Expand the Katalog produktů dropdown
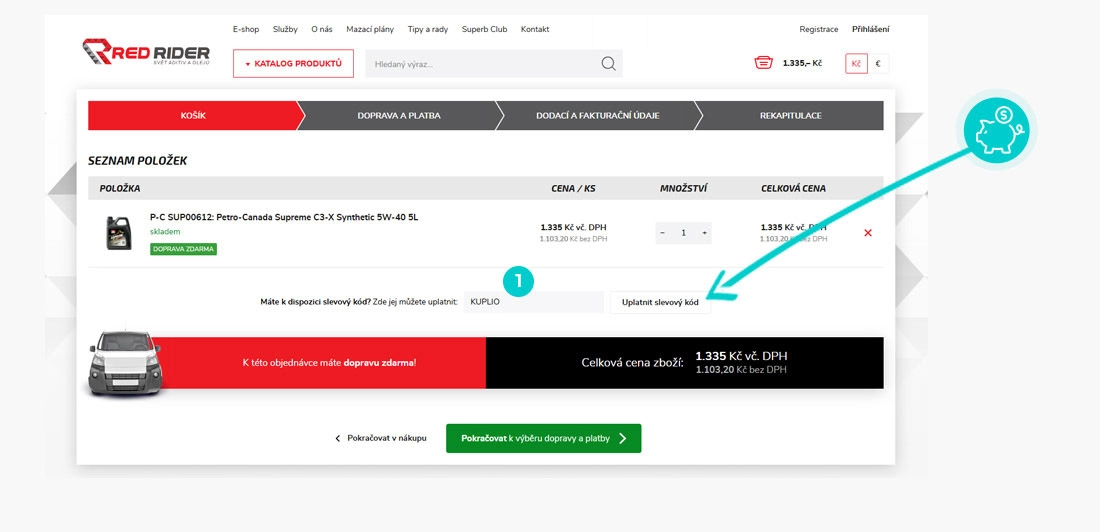This screenshot has height=532, width=1100. click(x=293, y=63)
